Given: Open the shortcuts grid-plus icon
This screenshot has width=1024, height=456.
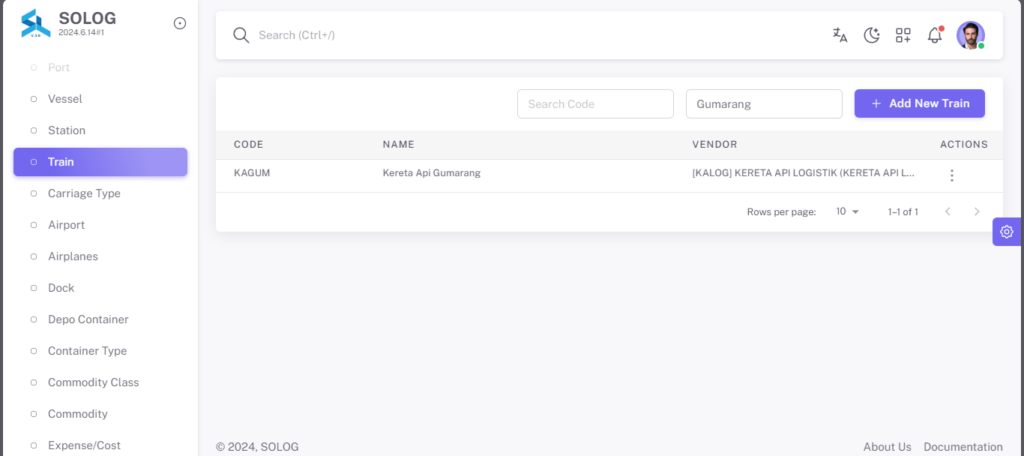Looking at the screenshot, I should click(x=903, y=35).
